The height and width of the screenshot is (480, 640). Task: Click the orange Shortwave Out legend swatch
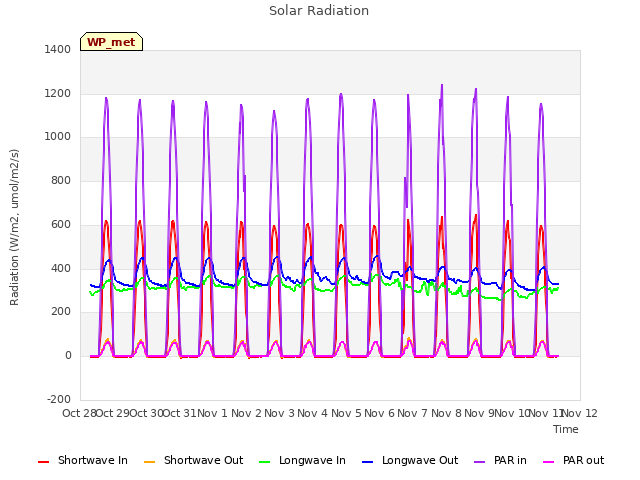149,462
